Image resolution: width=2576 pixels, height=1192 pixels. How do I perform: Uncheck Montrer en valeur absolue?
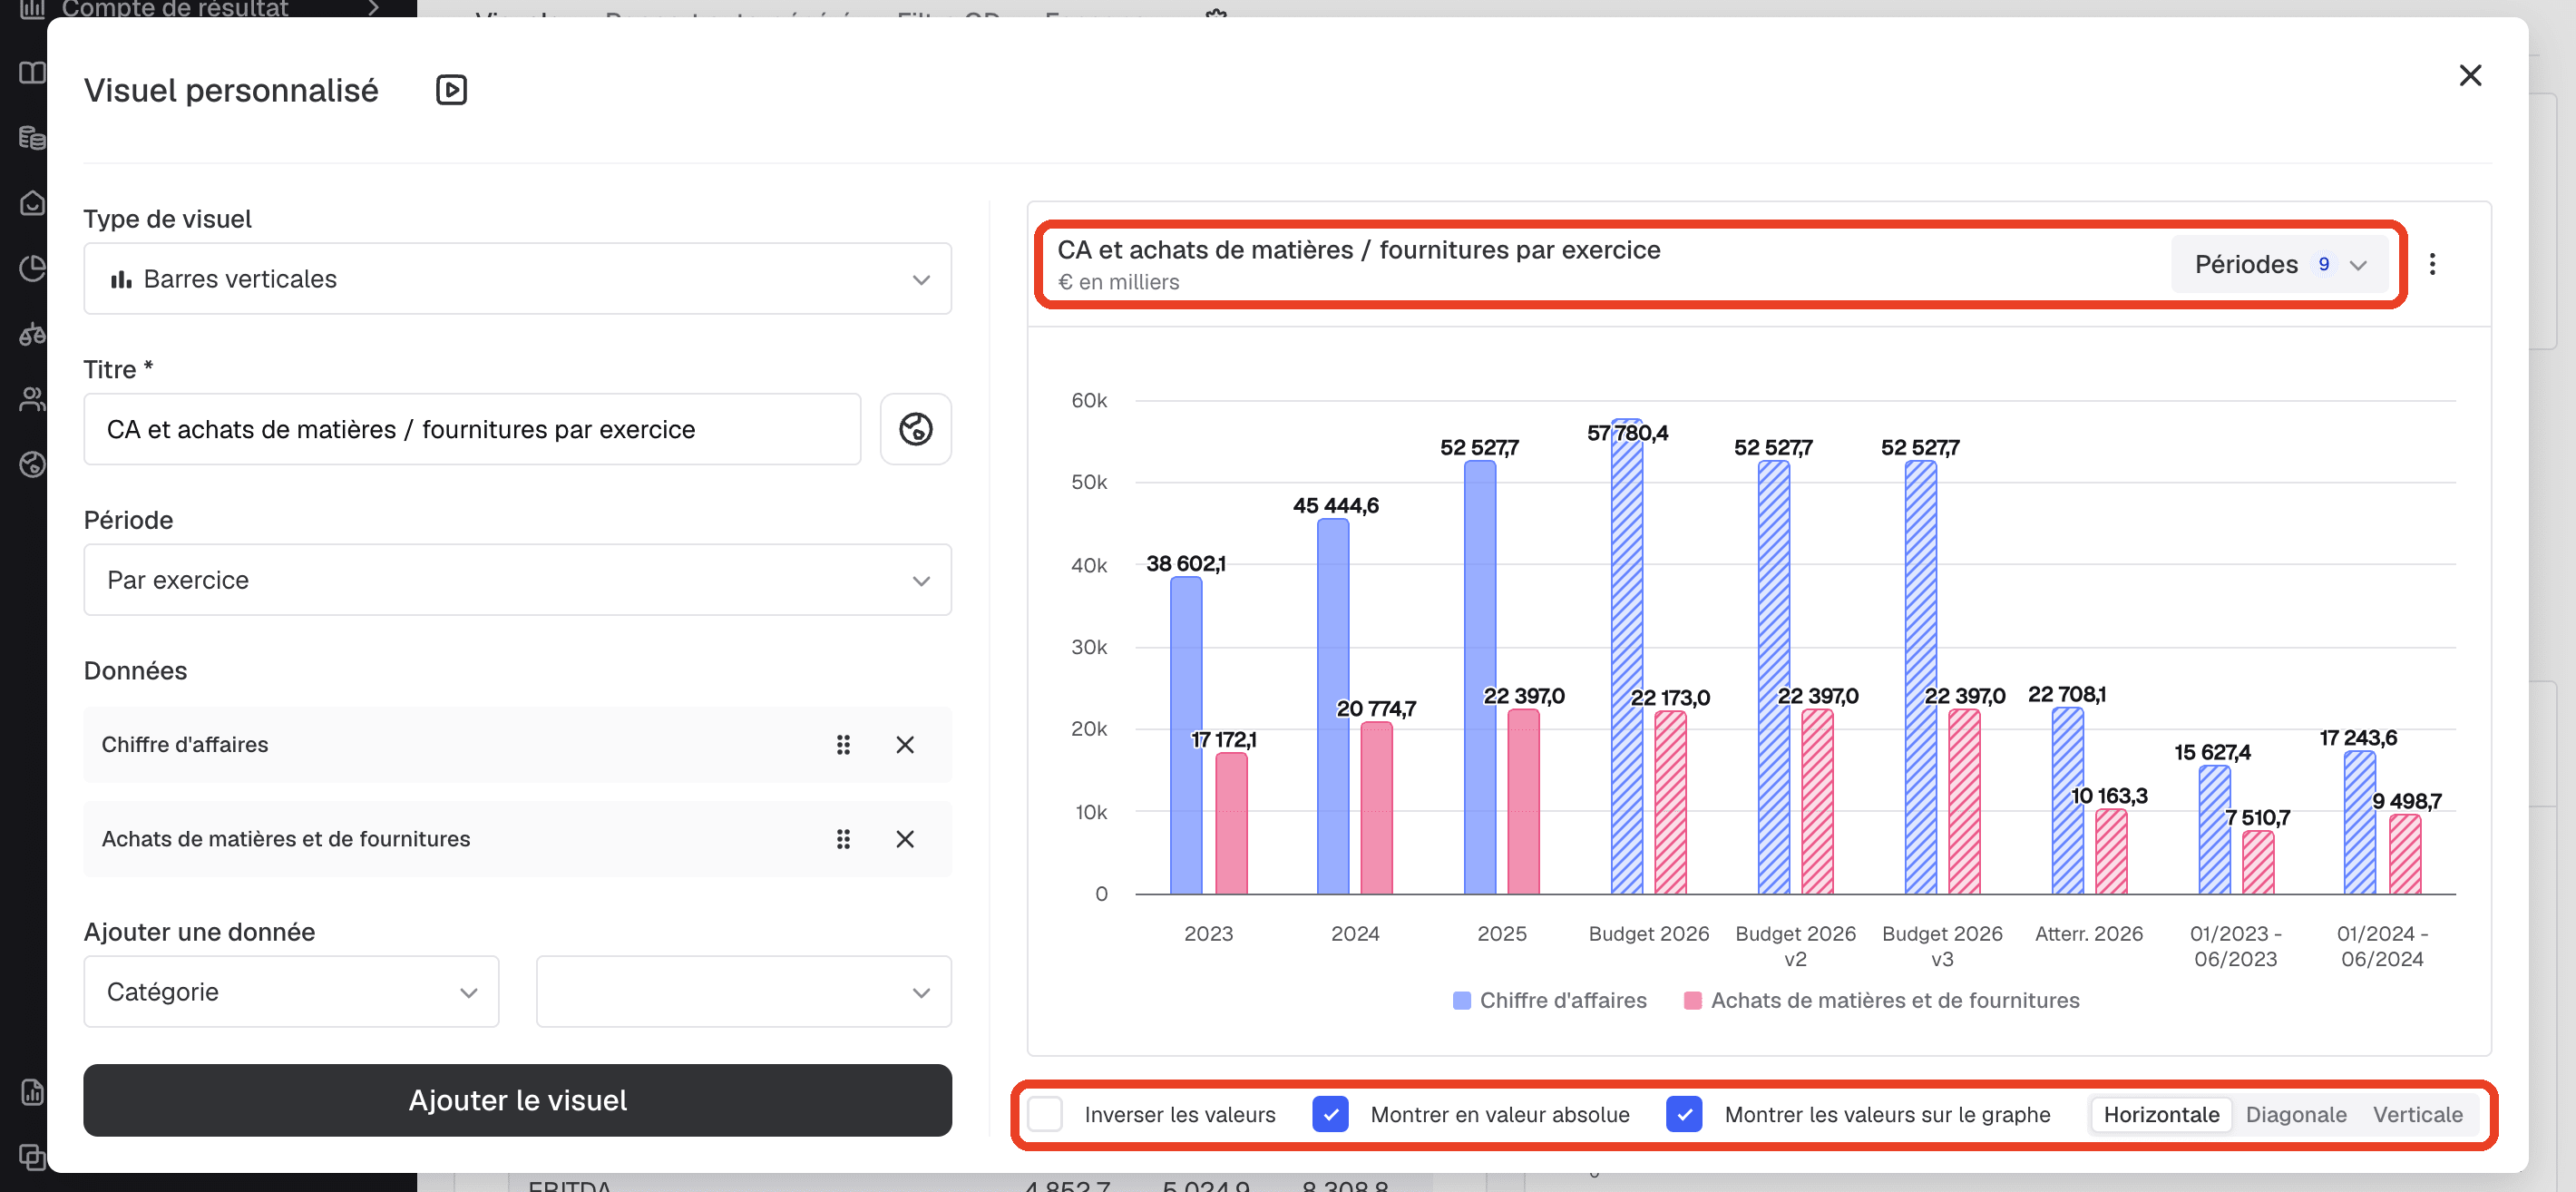click(1330, 1114)
